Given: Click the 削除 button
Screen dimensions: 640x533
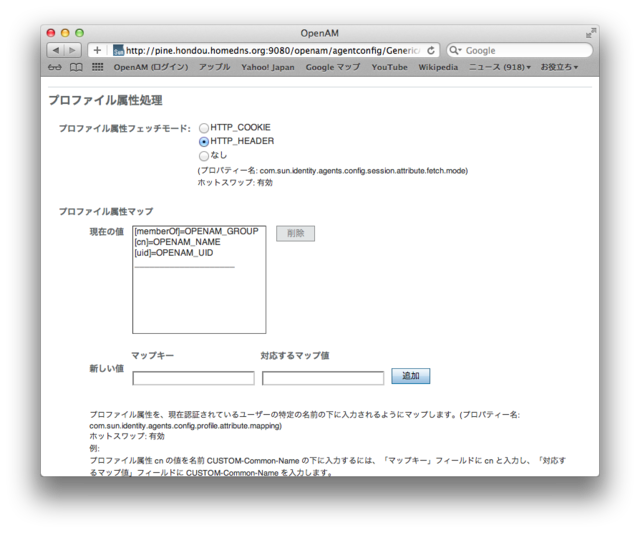Looking at the screenshot, I should click(x=295, y=233).
